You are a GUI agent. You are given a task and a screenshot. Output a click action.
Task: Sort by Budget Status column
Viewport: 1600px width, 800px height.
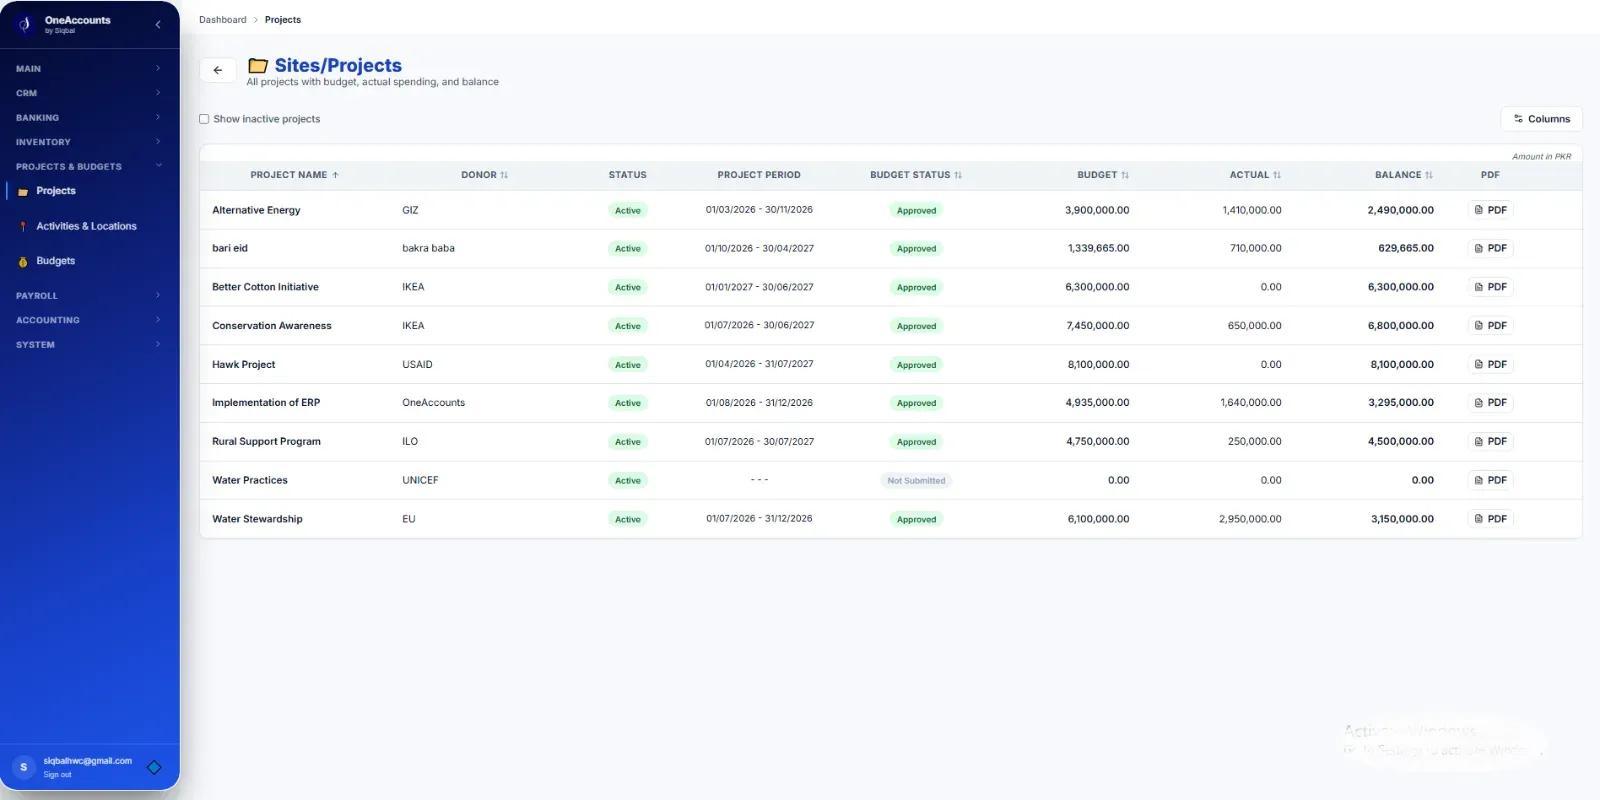pyautogui.click(x=915, y=175)
